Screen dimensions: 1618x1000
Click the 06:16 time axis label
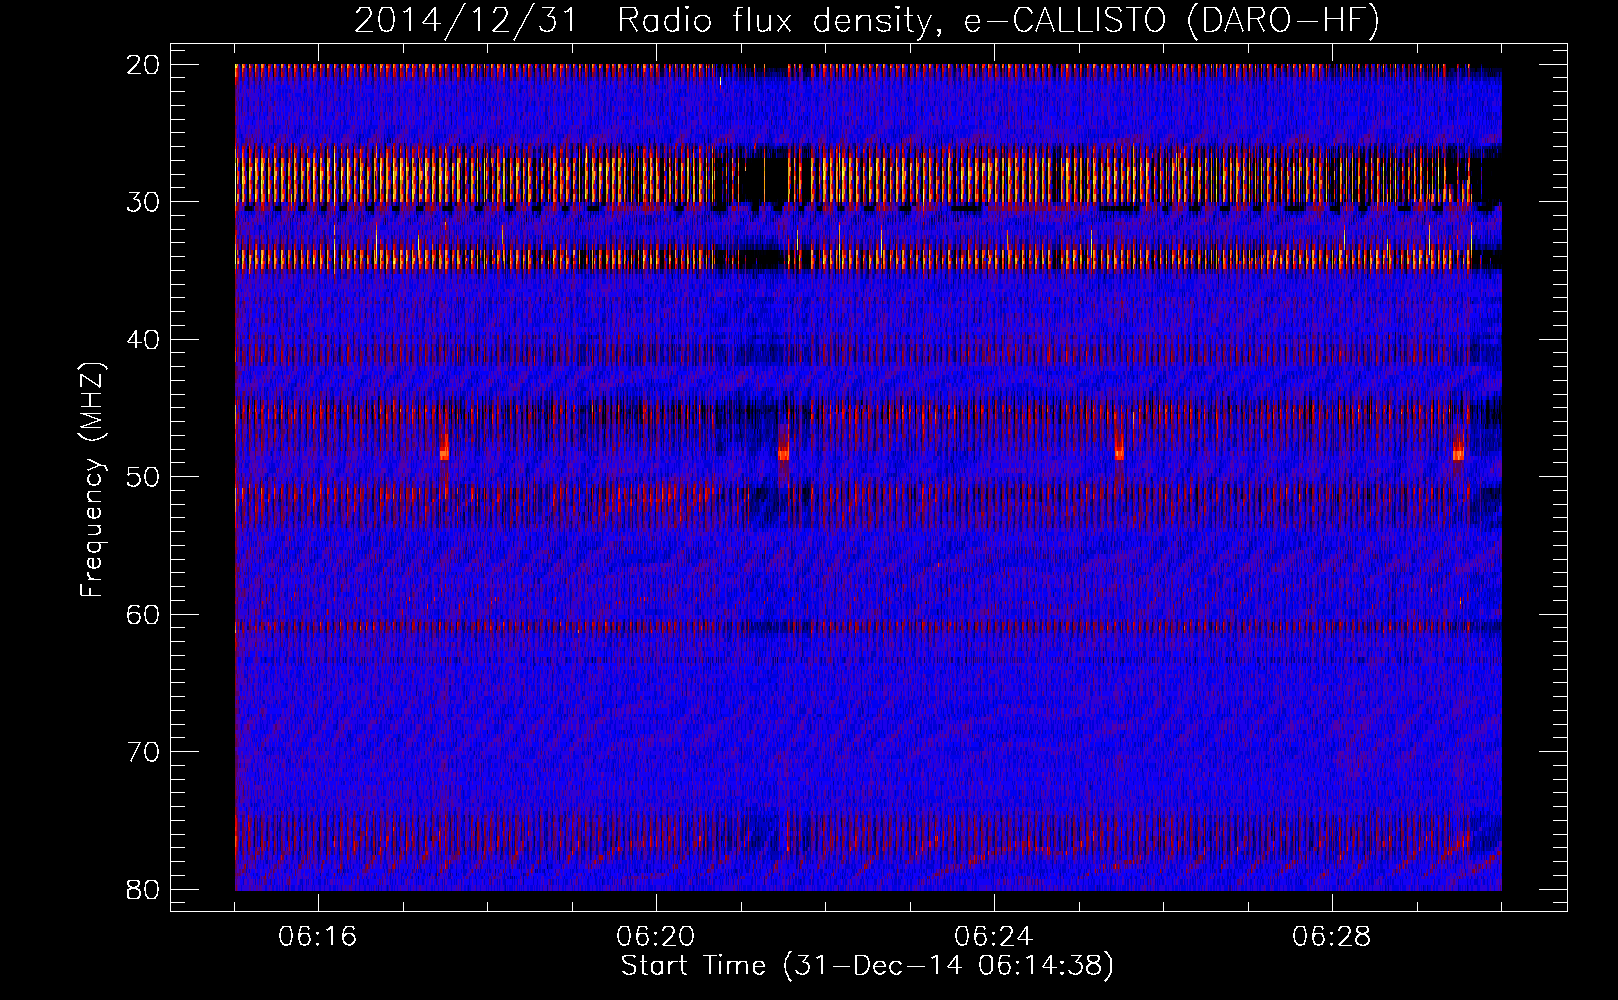tap(318, 937)
